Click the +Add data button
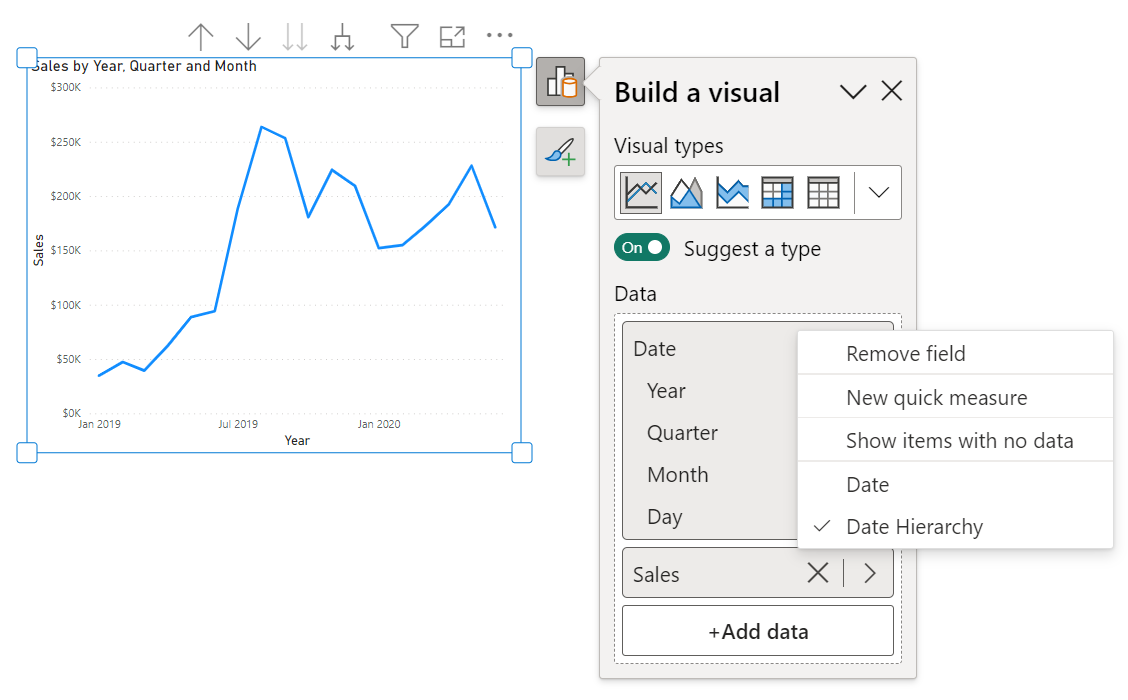This screenshot has width=1128, height=700. [x=758, y=631]
